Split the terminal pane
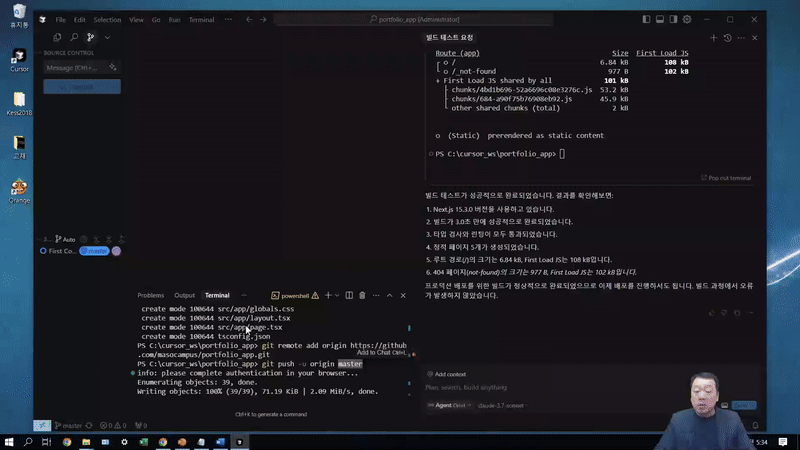Screen dimensions: 800x450 click(x=349, y=295)
